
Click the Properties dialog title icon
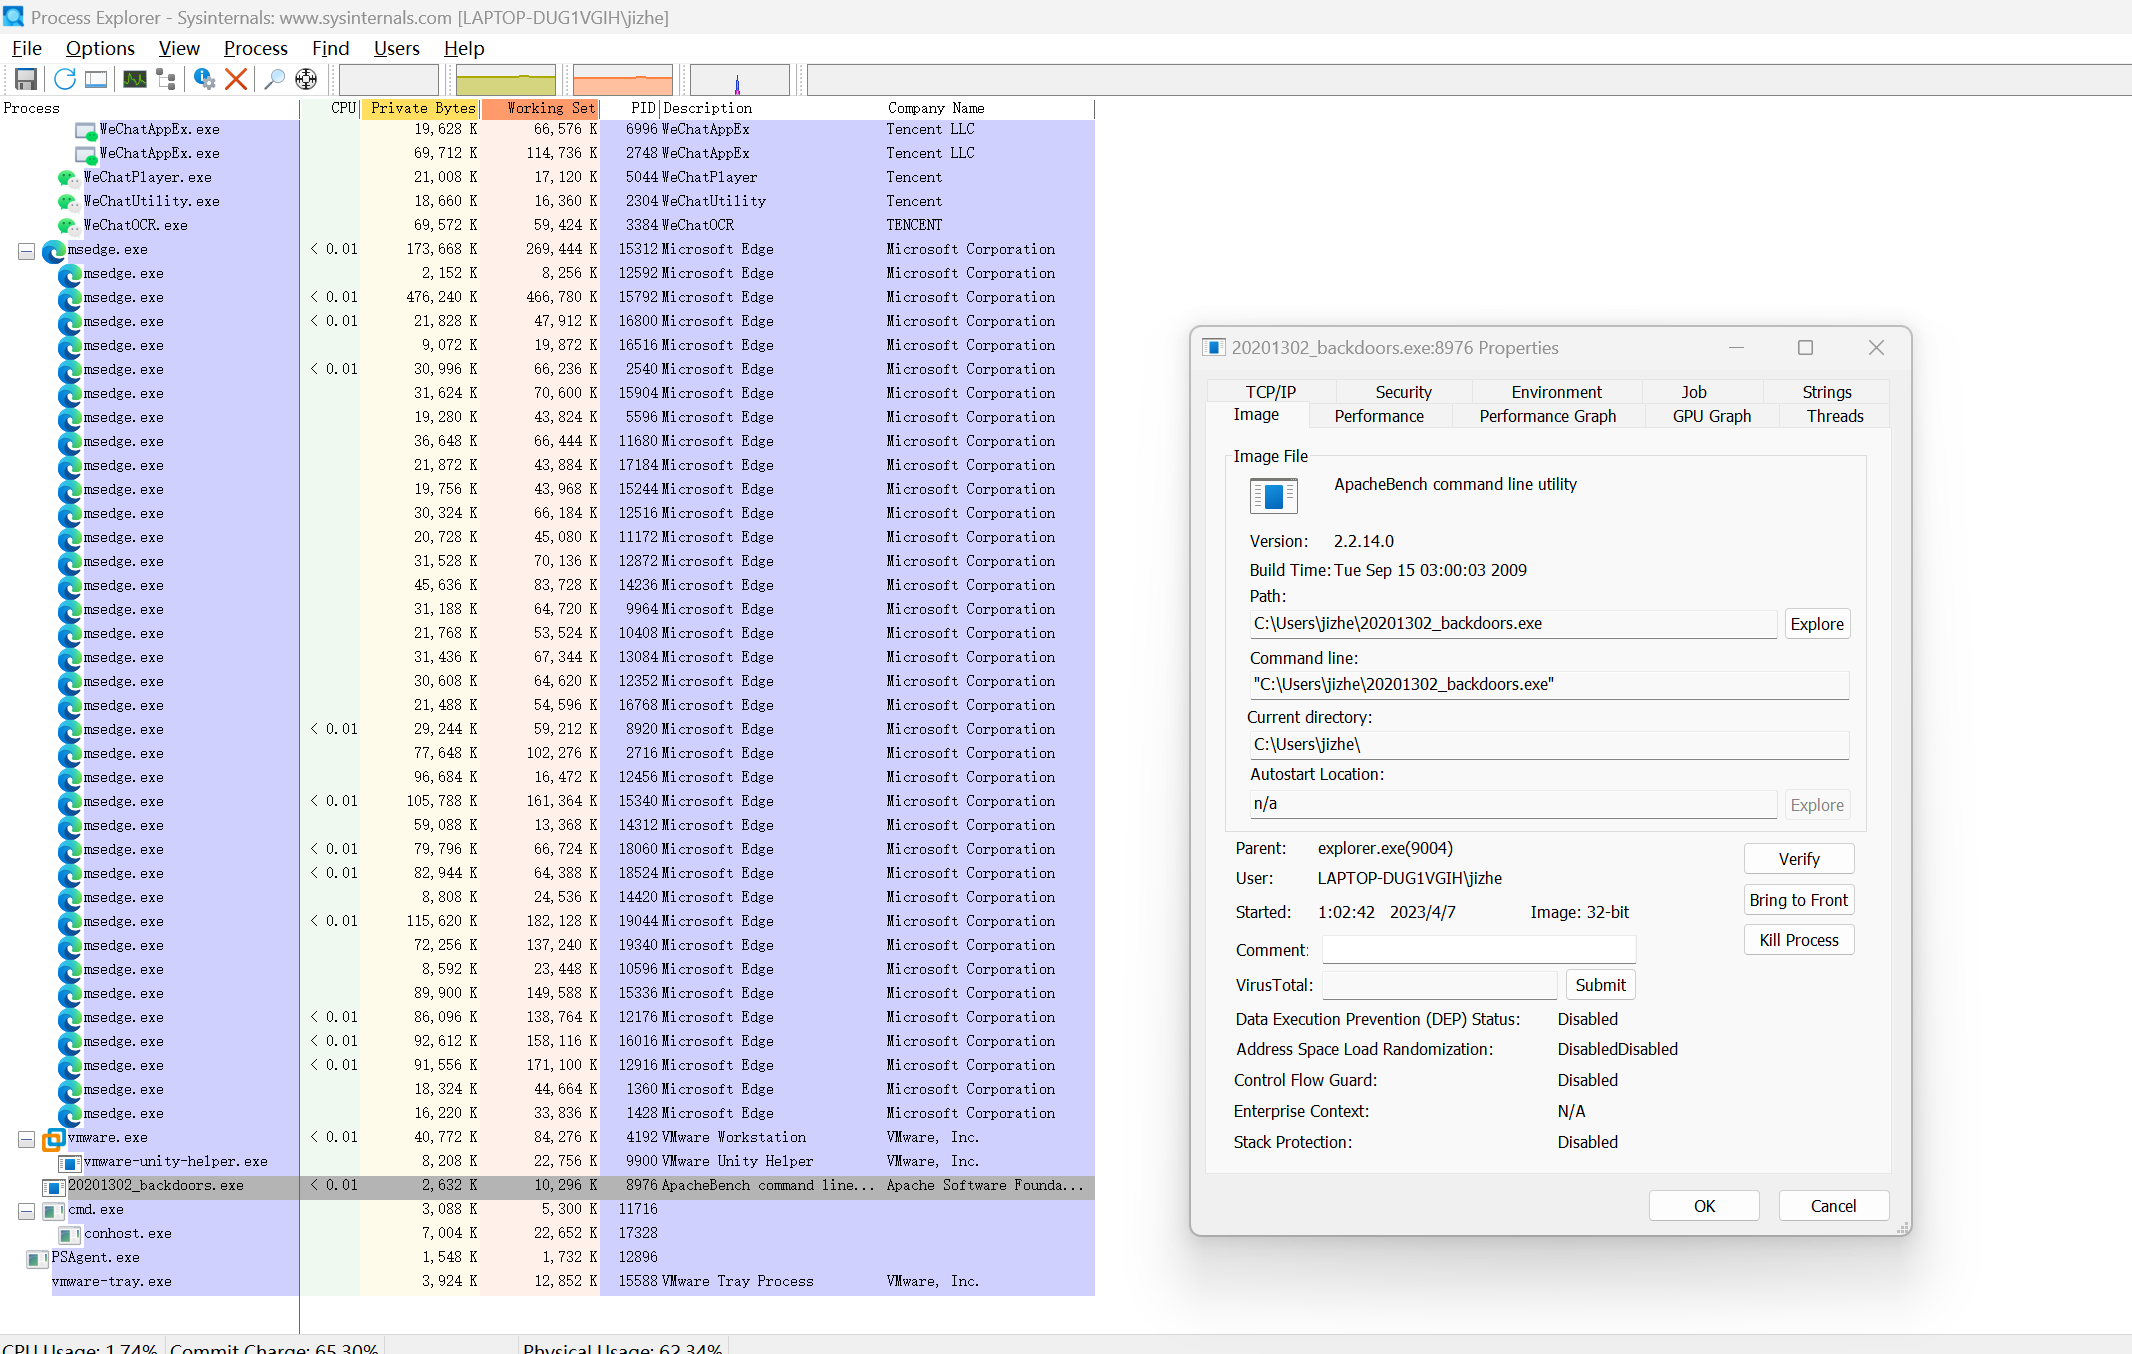[x=1213, y=347]
